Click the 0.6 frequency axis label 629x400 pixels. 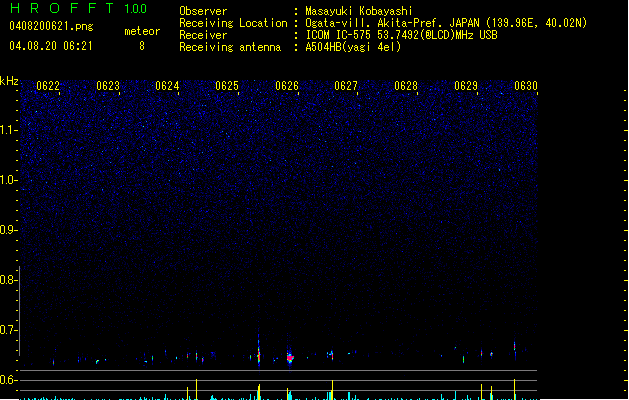coord(8,380)
